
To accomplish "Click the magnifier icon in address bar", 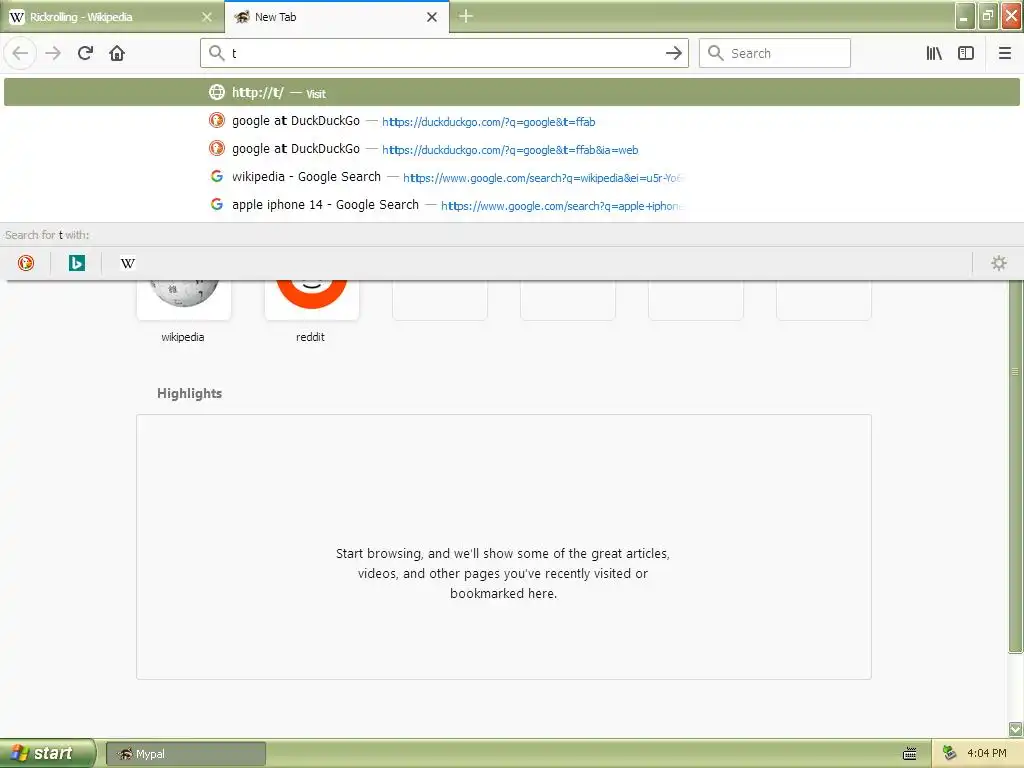I will click(217, 53).
